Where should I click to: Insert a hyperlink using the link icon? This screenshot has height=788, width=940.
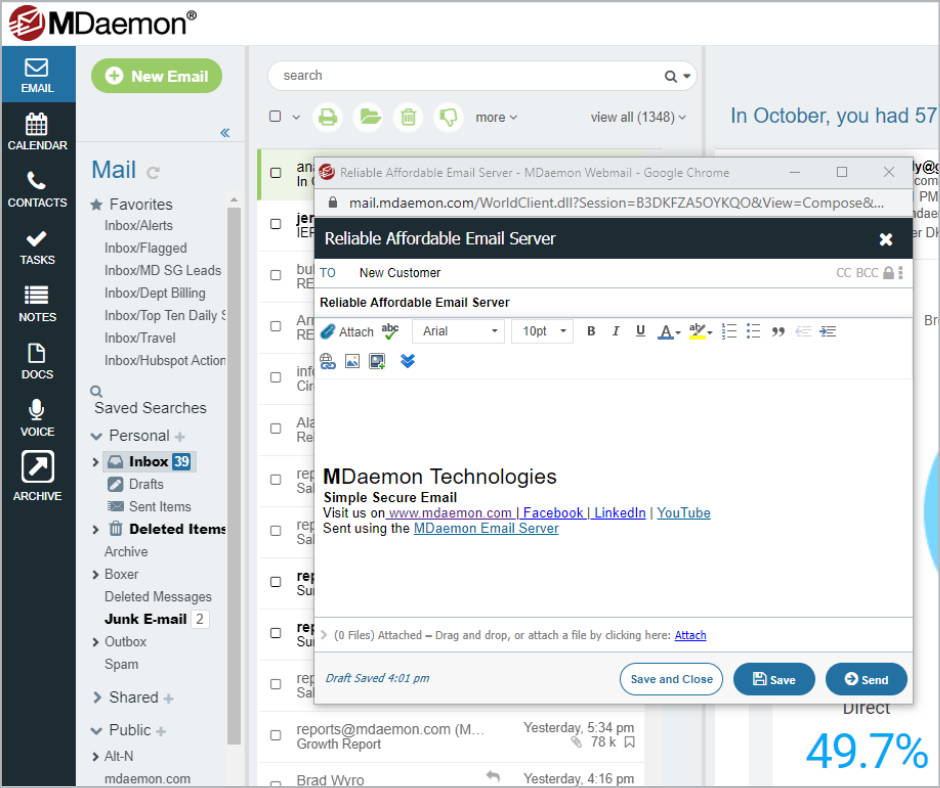pyautogui.click(x=328, y=361)
